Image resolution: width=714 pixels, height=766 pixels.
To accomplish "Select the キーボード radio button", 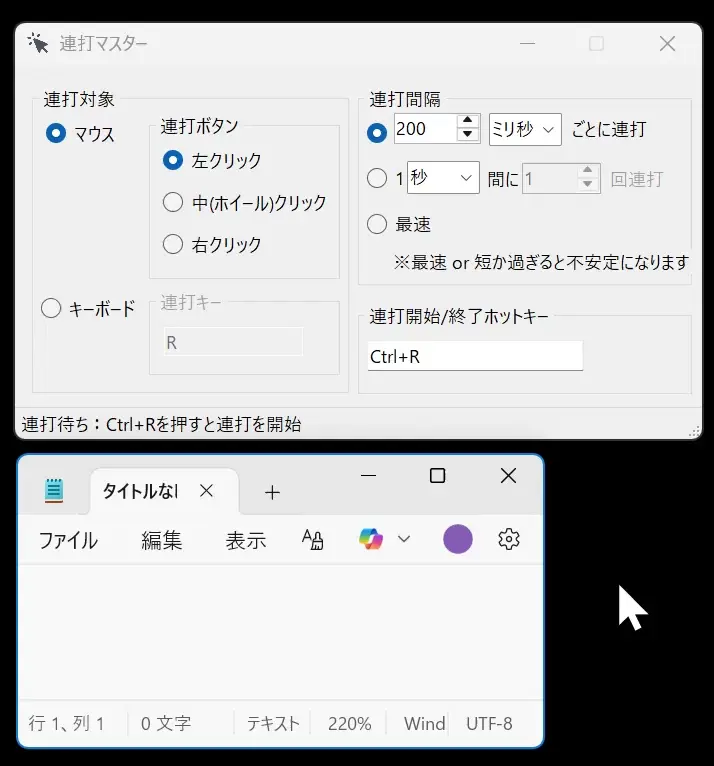I will pos(51,308).
